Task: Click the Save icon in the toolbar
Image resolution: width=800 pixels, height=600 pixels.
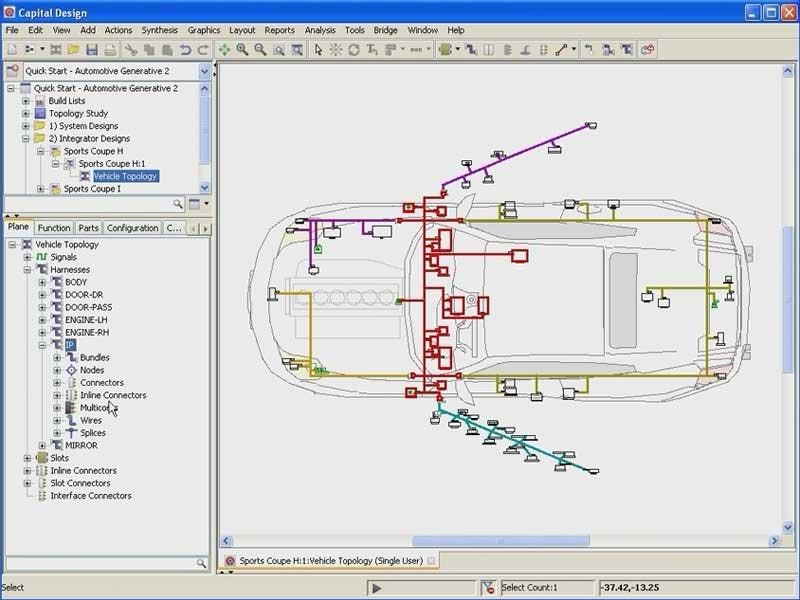Action: coord(91,49)
